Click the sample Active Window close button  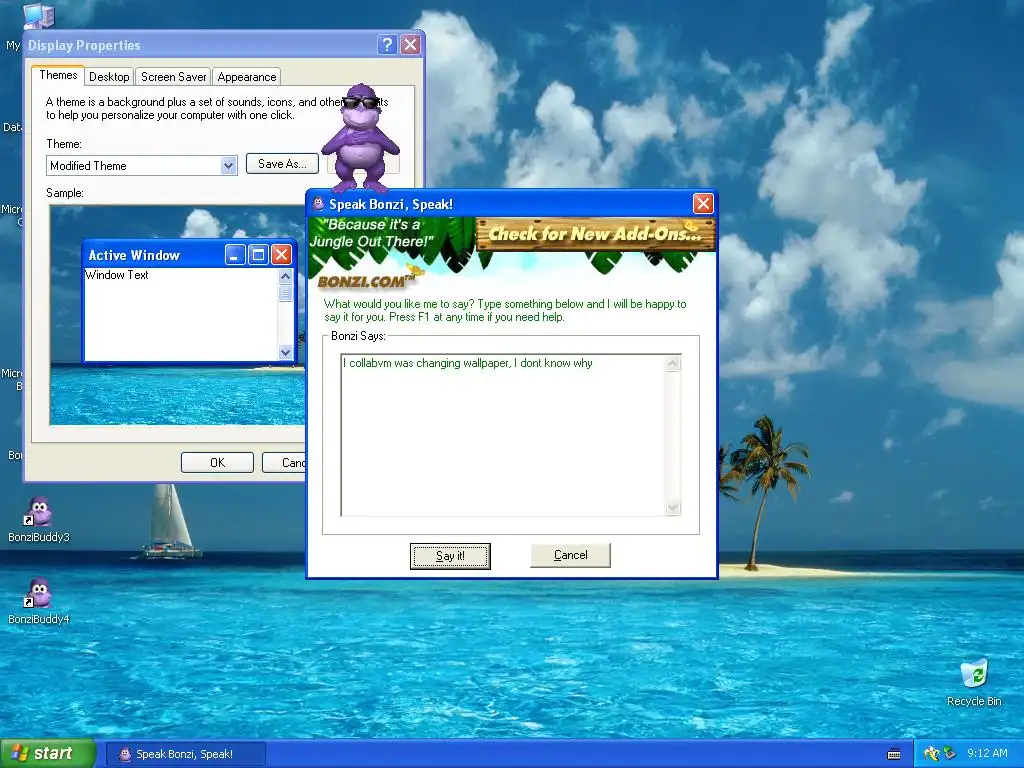click(281, 255)
